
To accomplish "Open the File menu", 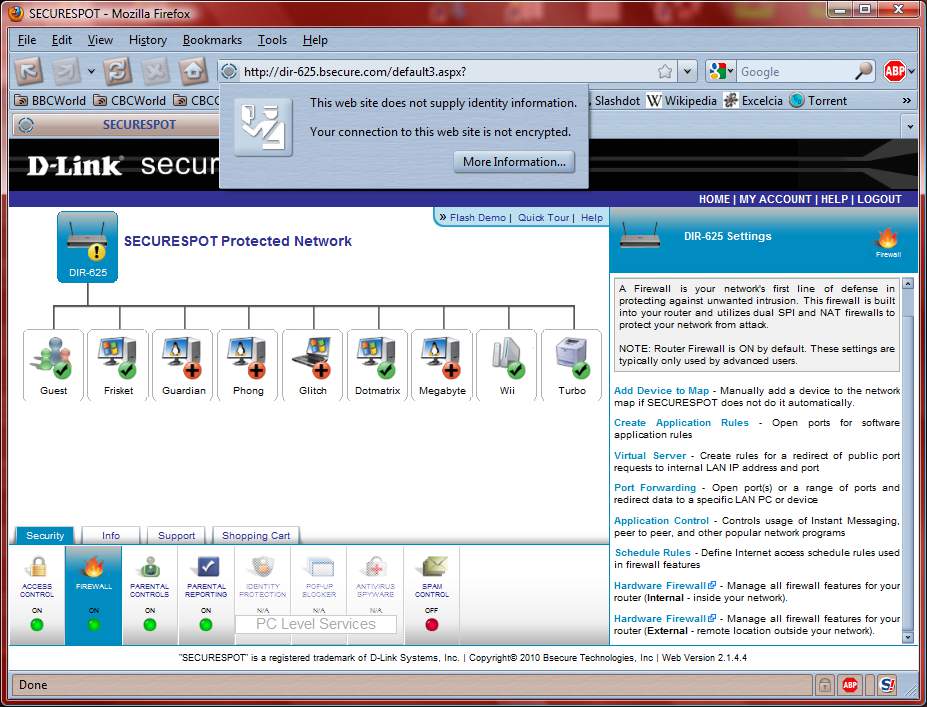I will [27, 40].
